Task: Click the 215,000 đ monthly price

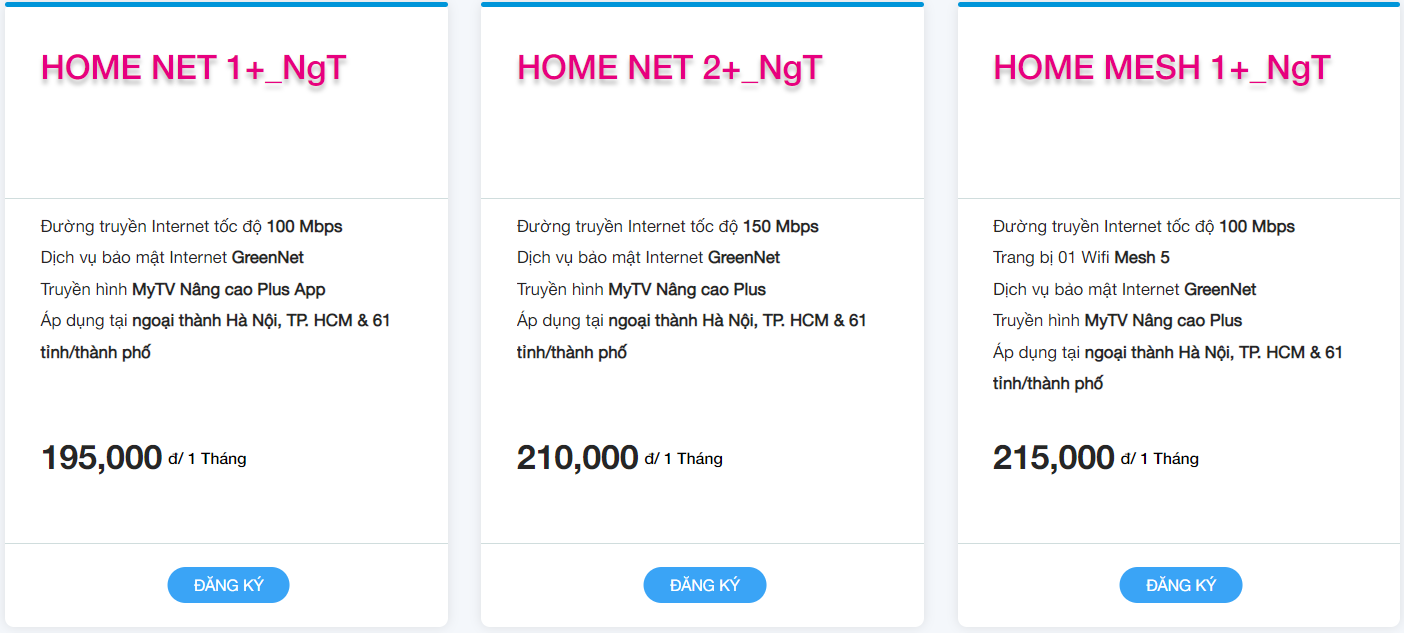Action: point(1054,458)
